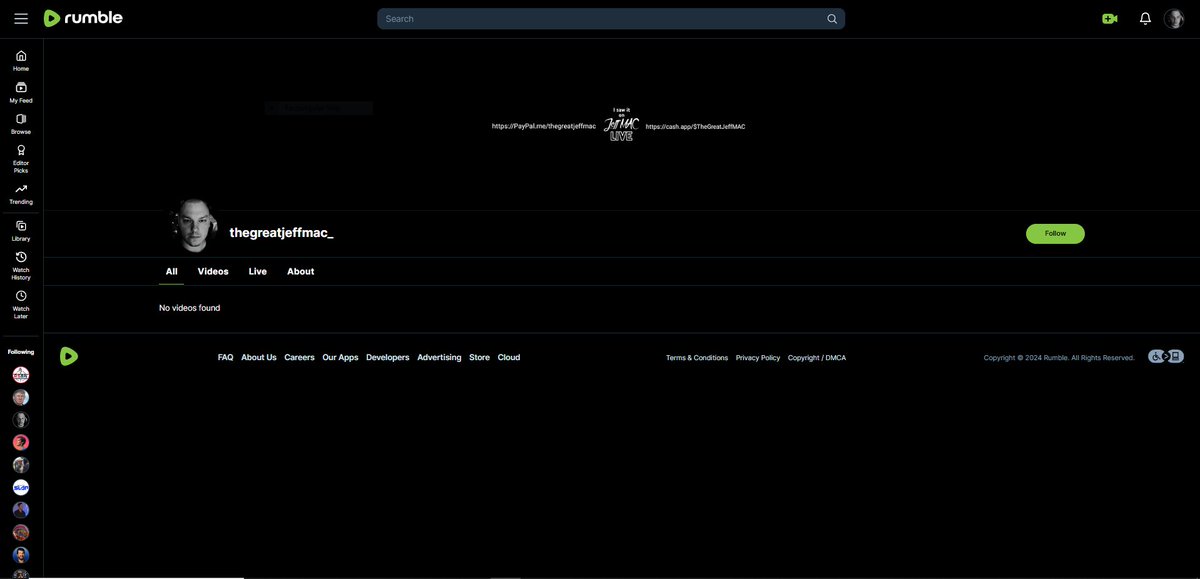The width and height of the screenshot is (1200, 579).
Task: Open the FAQ footer link
Action: tap(226, 357)
